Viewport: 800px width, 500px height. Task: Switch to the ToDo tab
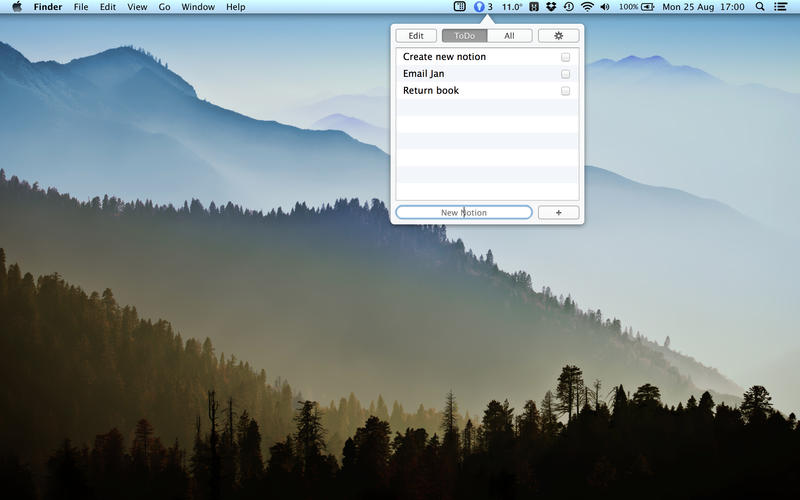pos(464,36)
